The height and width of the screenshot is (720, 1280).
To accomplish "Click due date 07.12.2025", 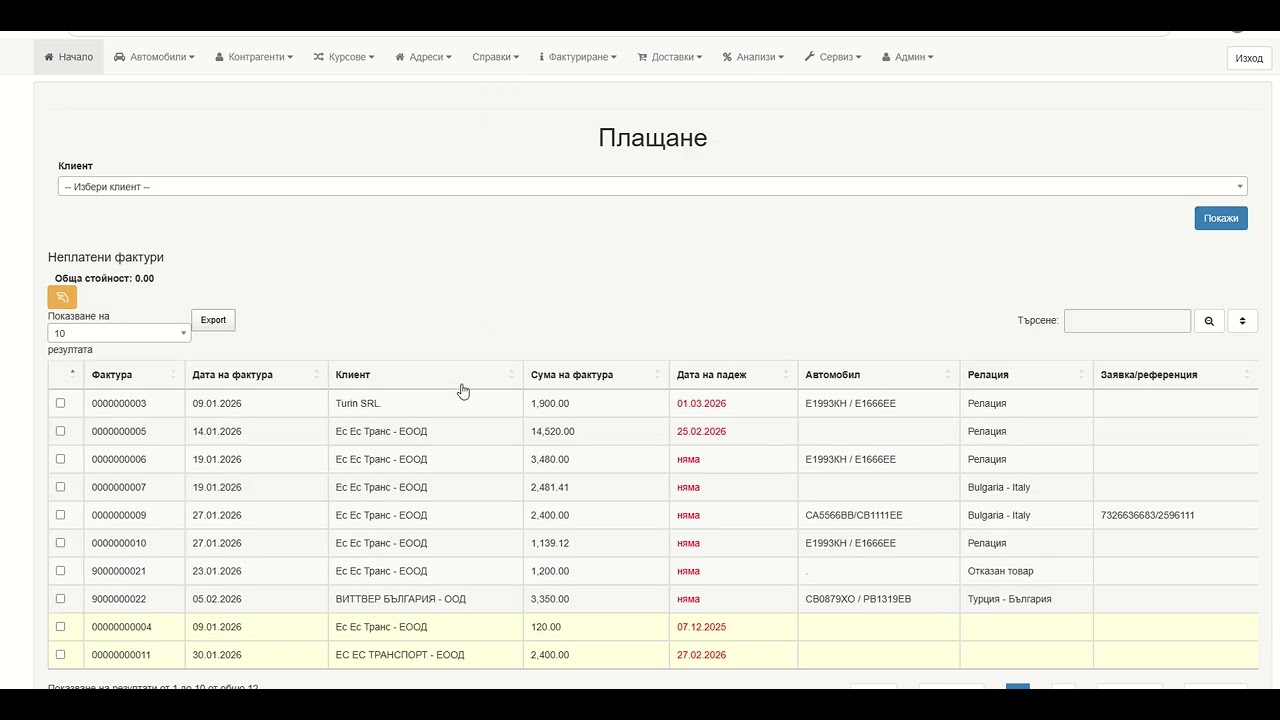I will coord(701,627).
